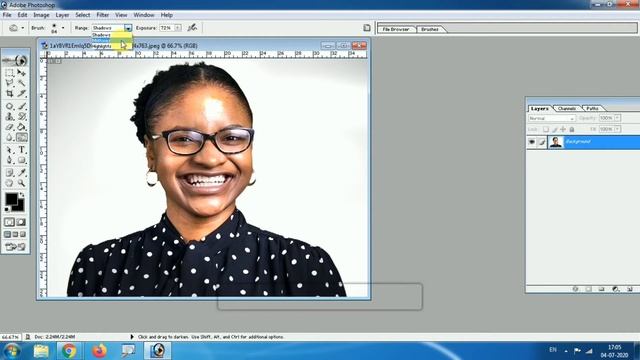Click the Exposure value field

pos(166,28)
